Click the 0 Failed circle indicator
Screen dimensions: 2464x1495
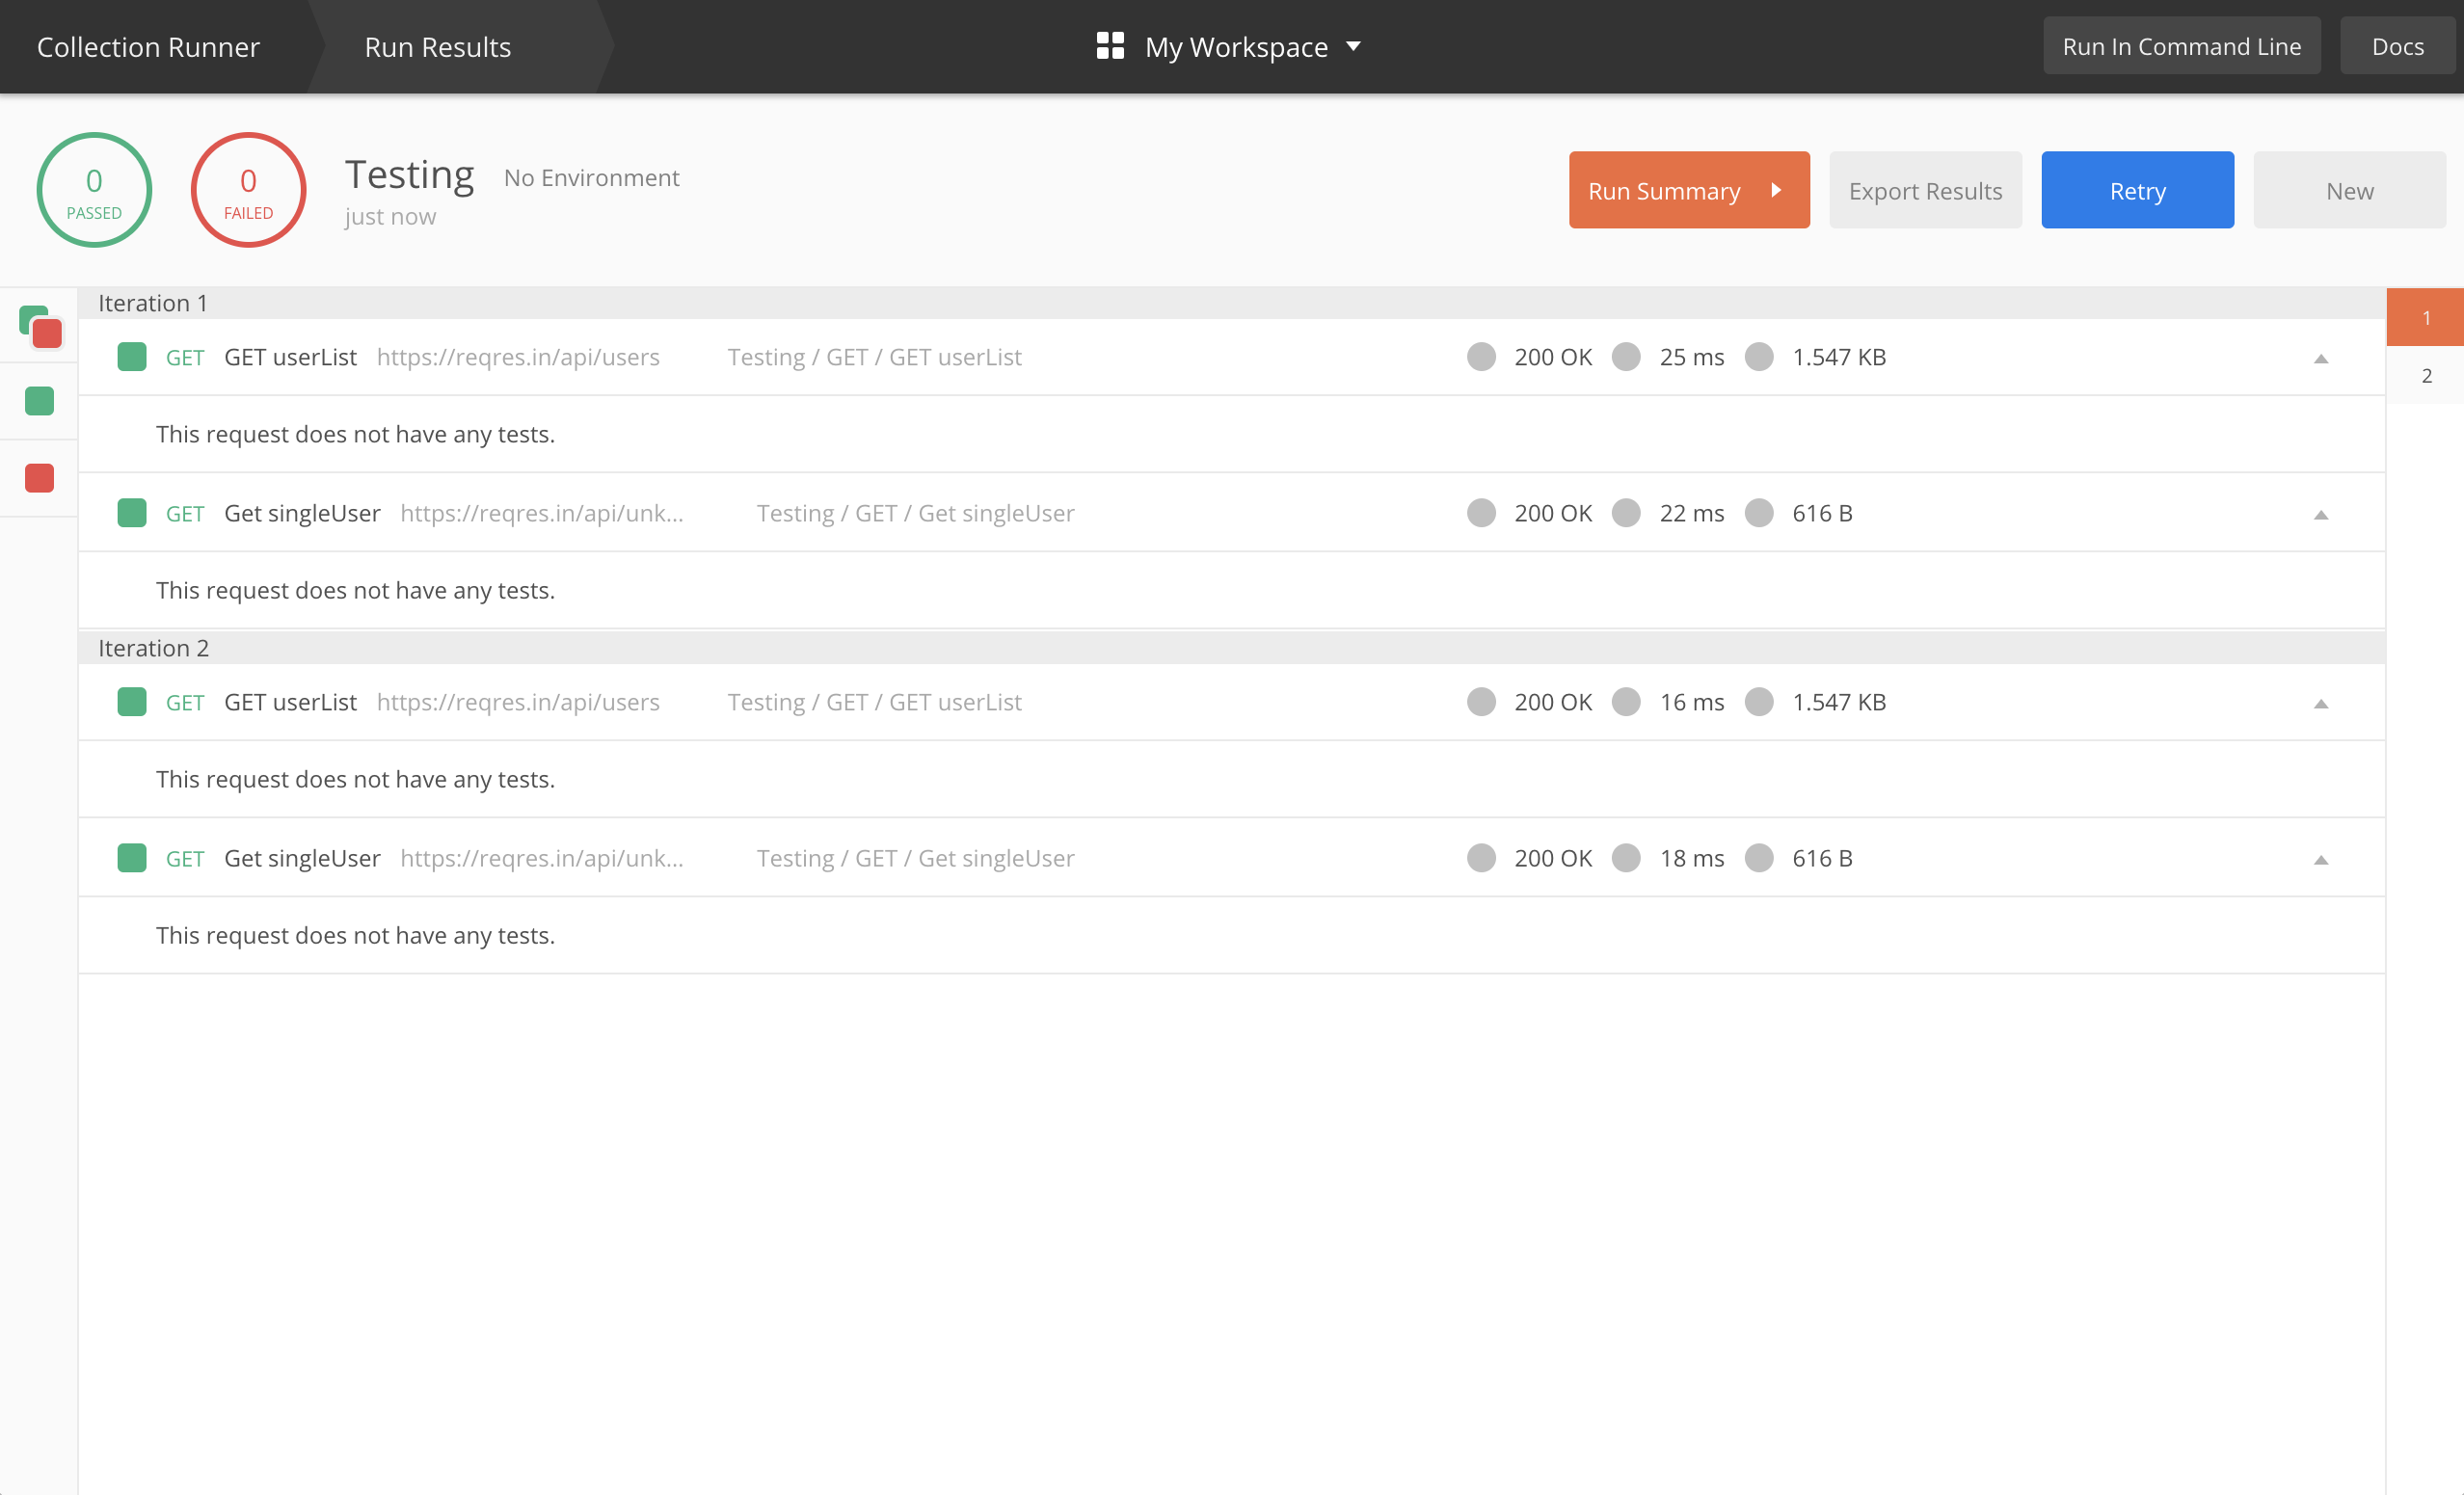click(248, 190)
